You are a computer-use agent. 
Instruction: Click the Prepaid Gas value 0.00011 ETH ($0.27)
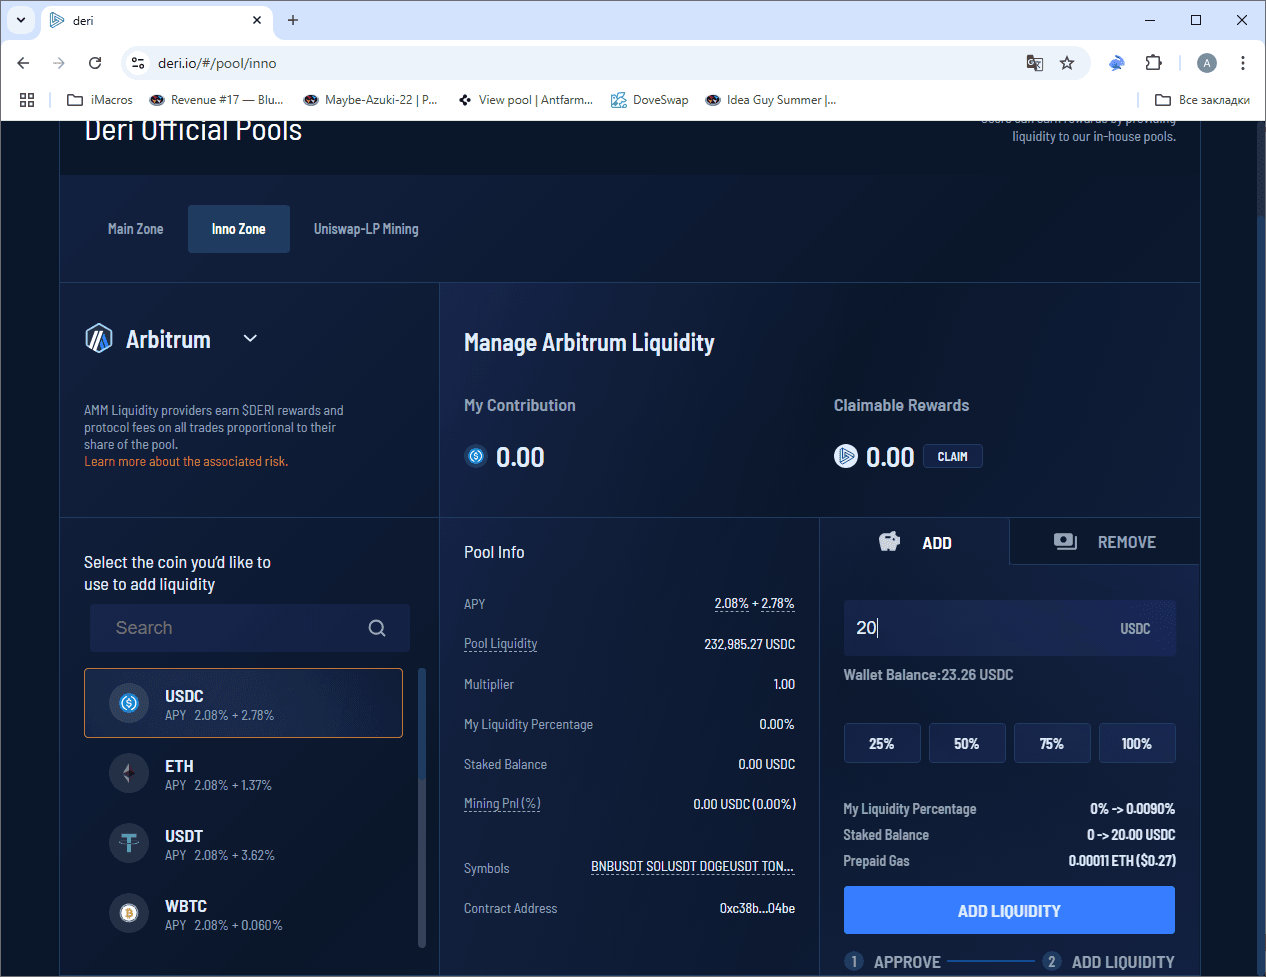[1122, 860]
